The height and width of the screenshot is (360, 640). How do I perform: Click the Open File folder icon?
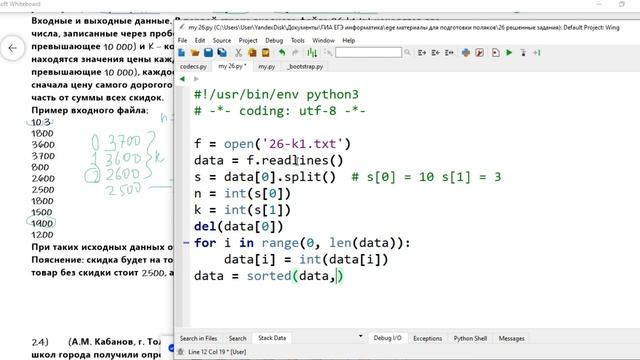click(x=195, y=52)
